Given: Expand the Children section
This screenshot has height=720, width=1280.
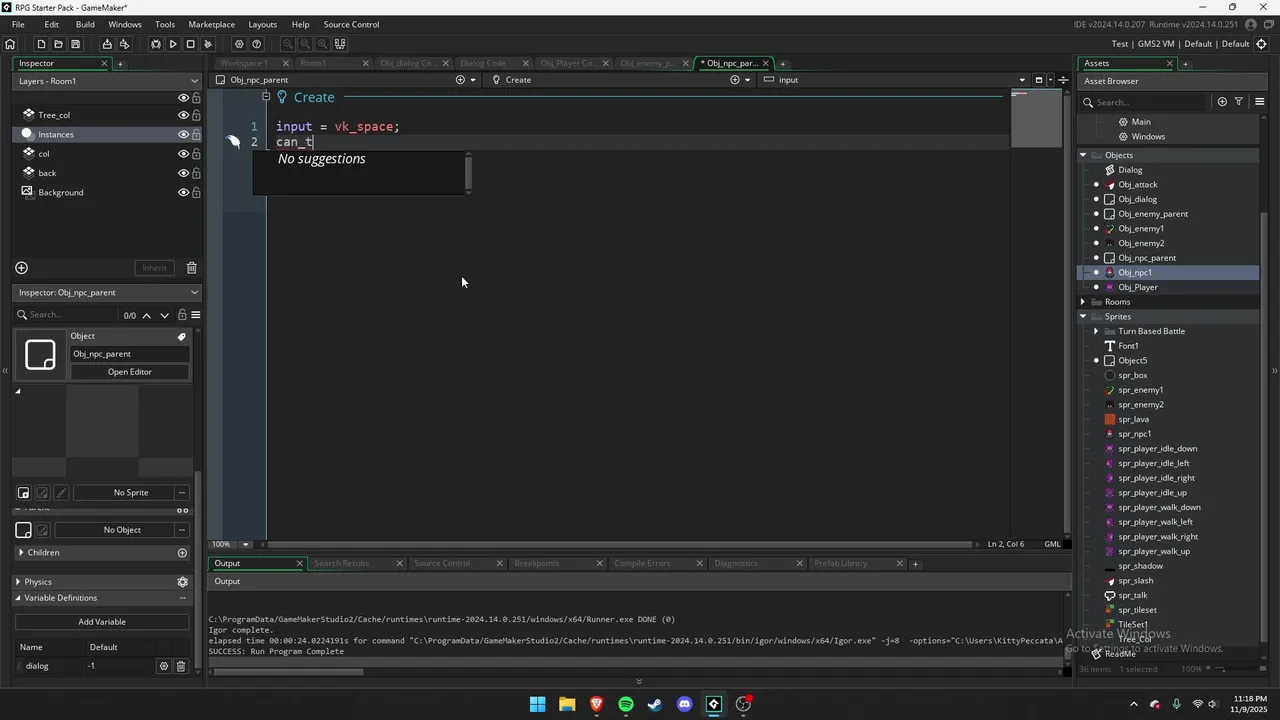Looking at the screenshot, I should 21,553.
